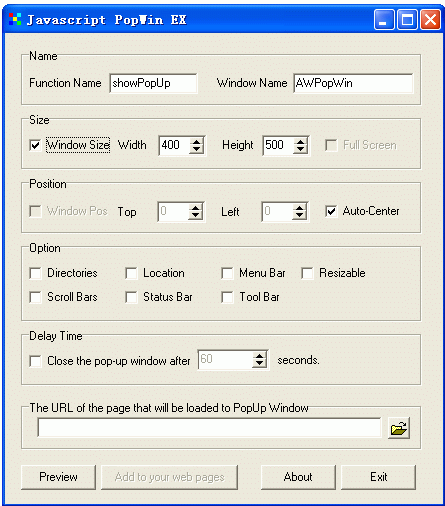Focus the Function Name text field
445x506 pixels.
coord(153,83)
